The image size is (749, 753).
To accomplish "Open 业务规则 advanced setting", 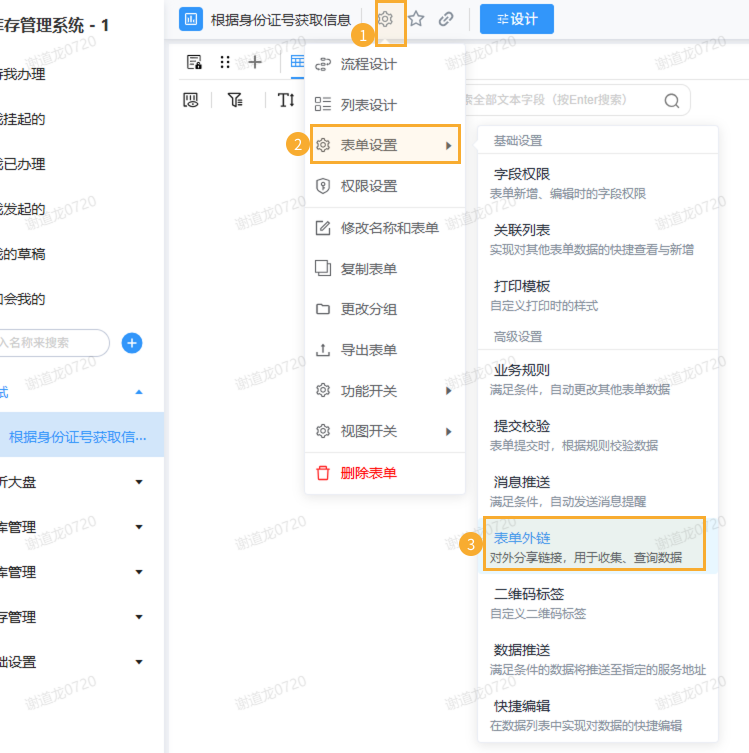I will click(x=598, y=379).
